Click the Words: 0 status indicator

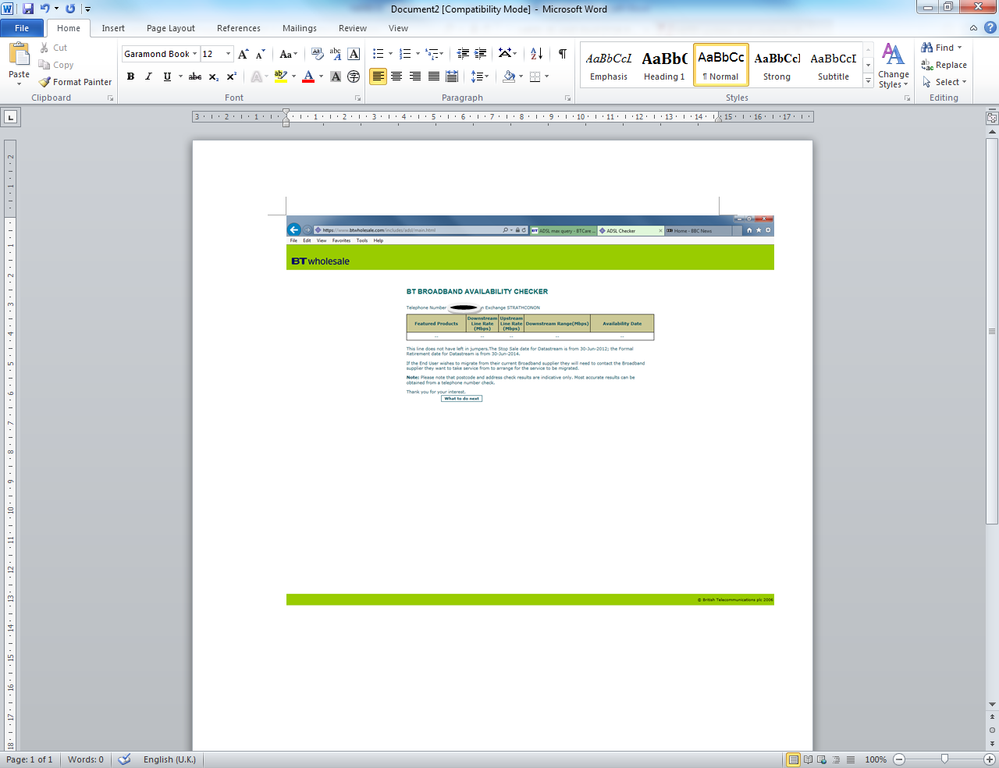[85, 759]
